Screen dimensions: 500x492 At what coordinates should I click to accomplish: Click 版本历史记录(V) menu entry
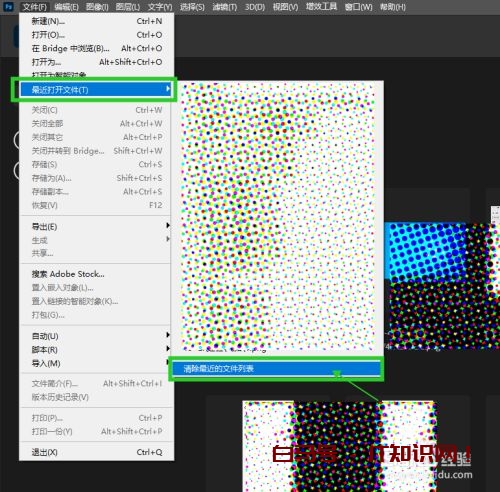tap(97, 397)
